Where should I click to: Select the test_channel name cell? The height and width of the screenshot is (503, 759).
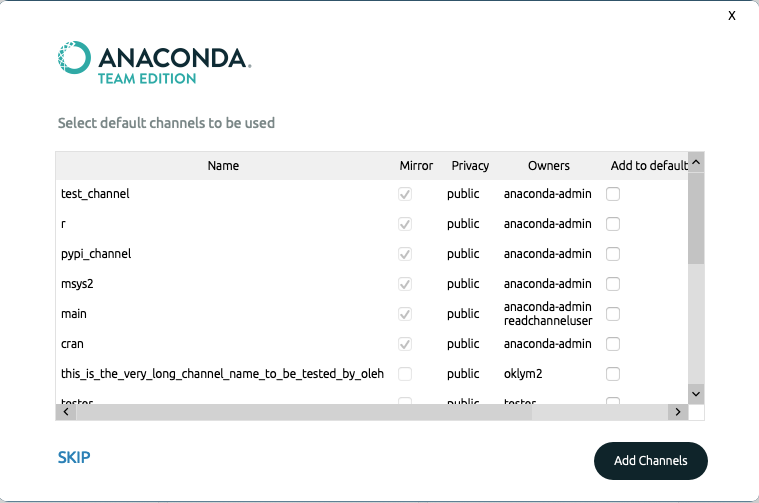coord(95,194)
